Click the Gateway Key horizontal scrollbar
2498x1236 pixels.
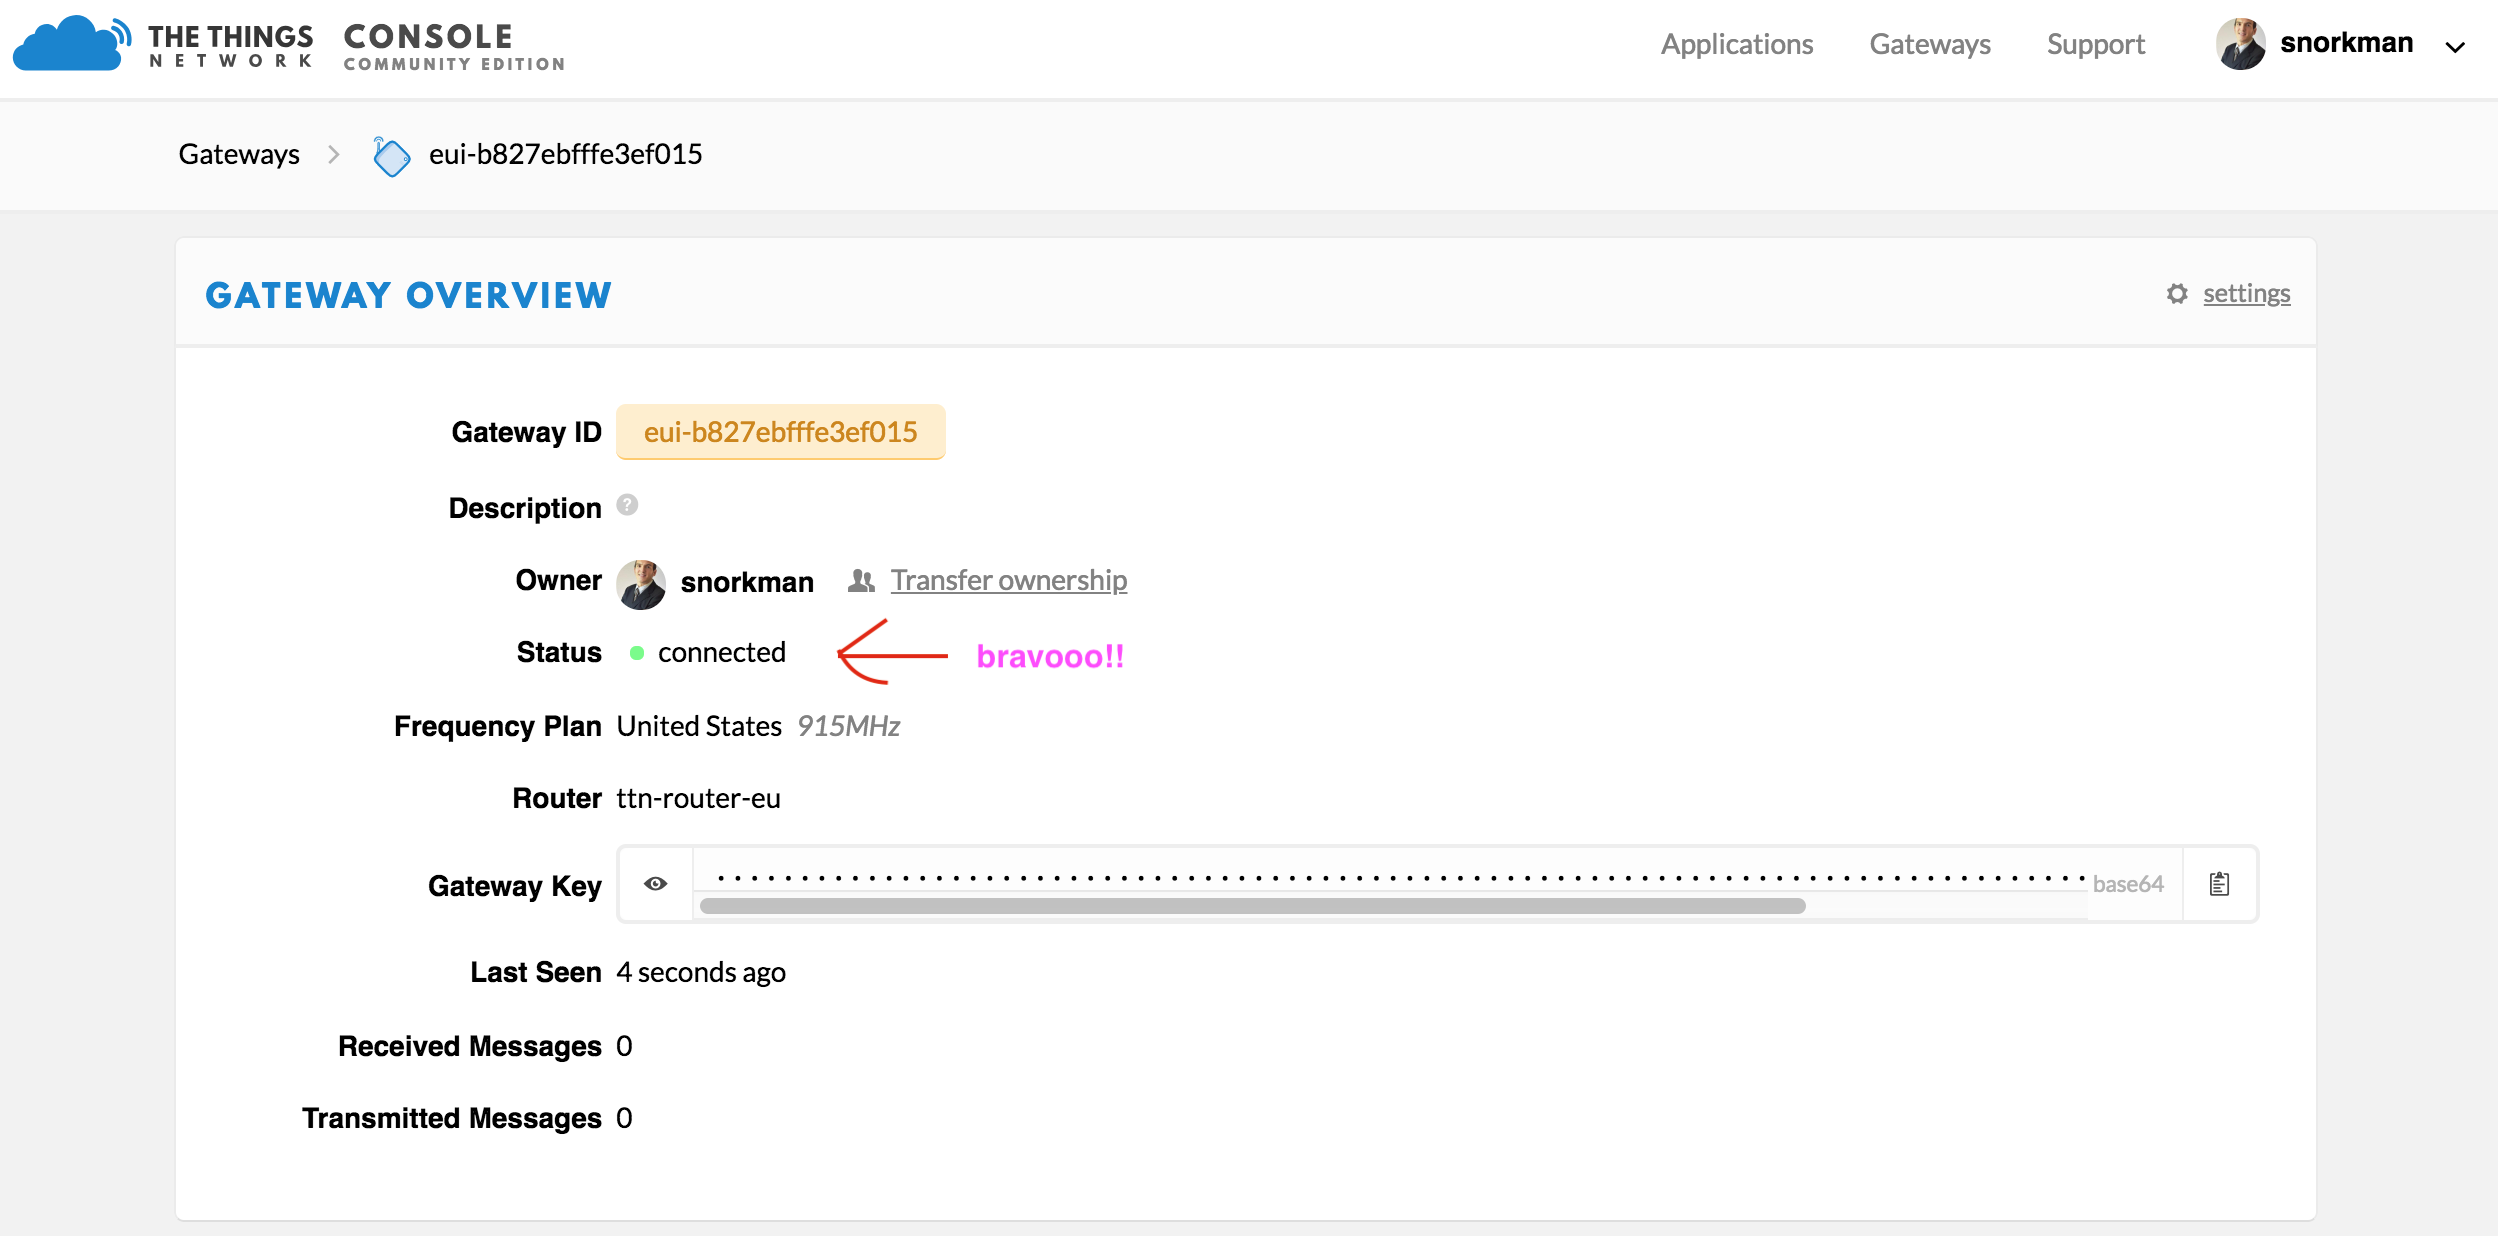coord(1252,906)
